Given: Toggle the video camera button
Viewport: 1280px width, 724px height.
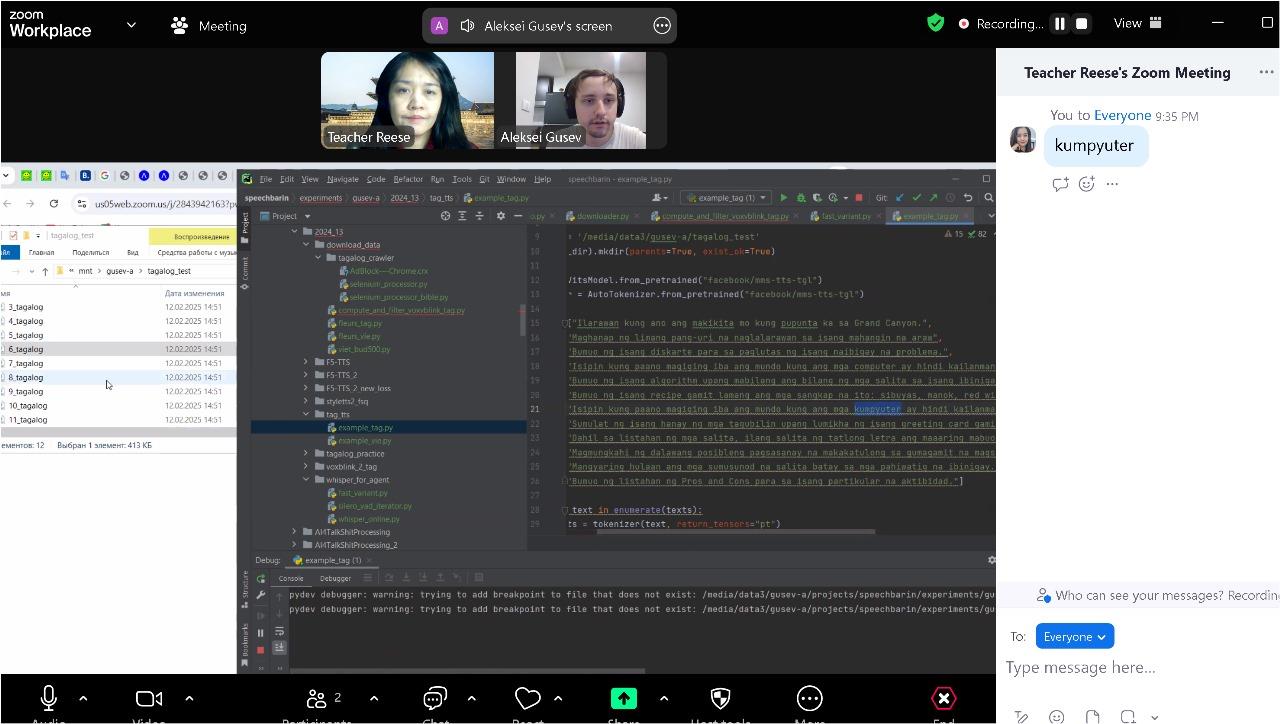Looking at the screenshot, I should pos(149,699).
